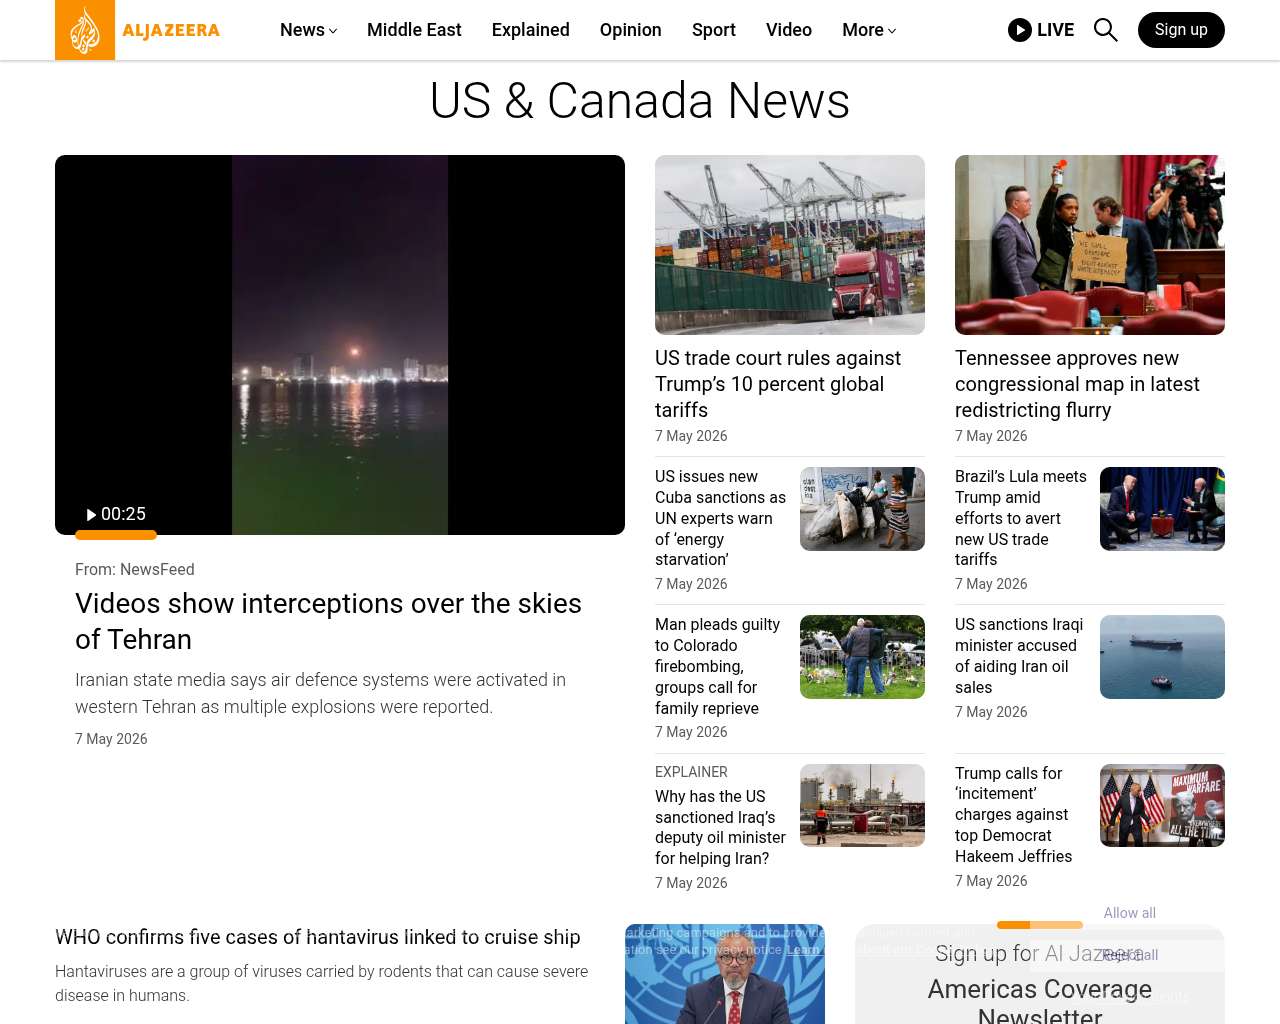The width and height of the screenshot is (1280, 1024).
Task: Expand the News dropdown chevron
Action: pyautogui.click(x=333, y=31)
